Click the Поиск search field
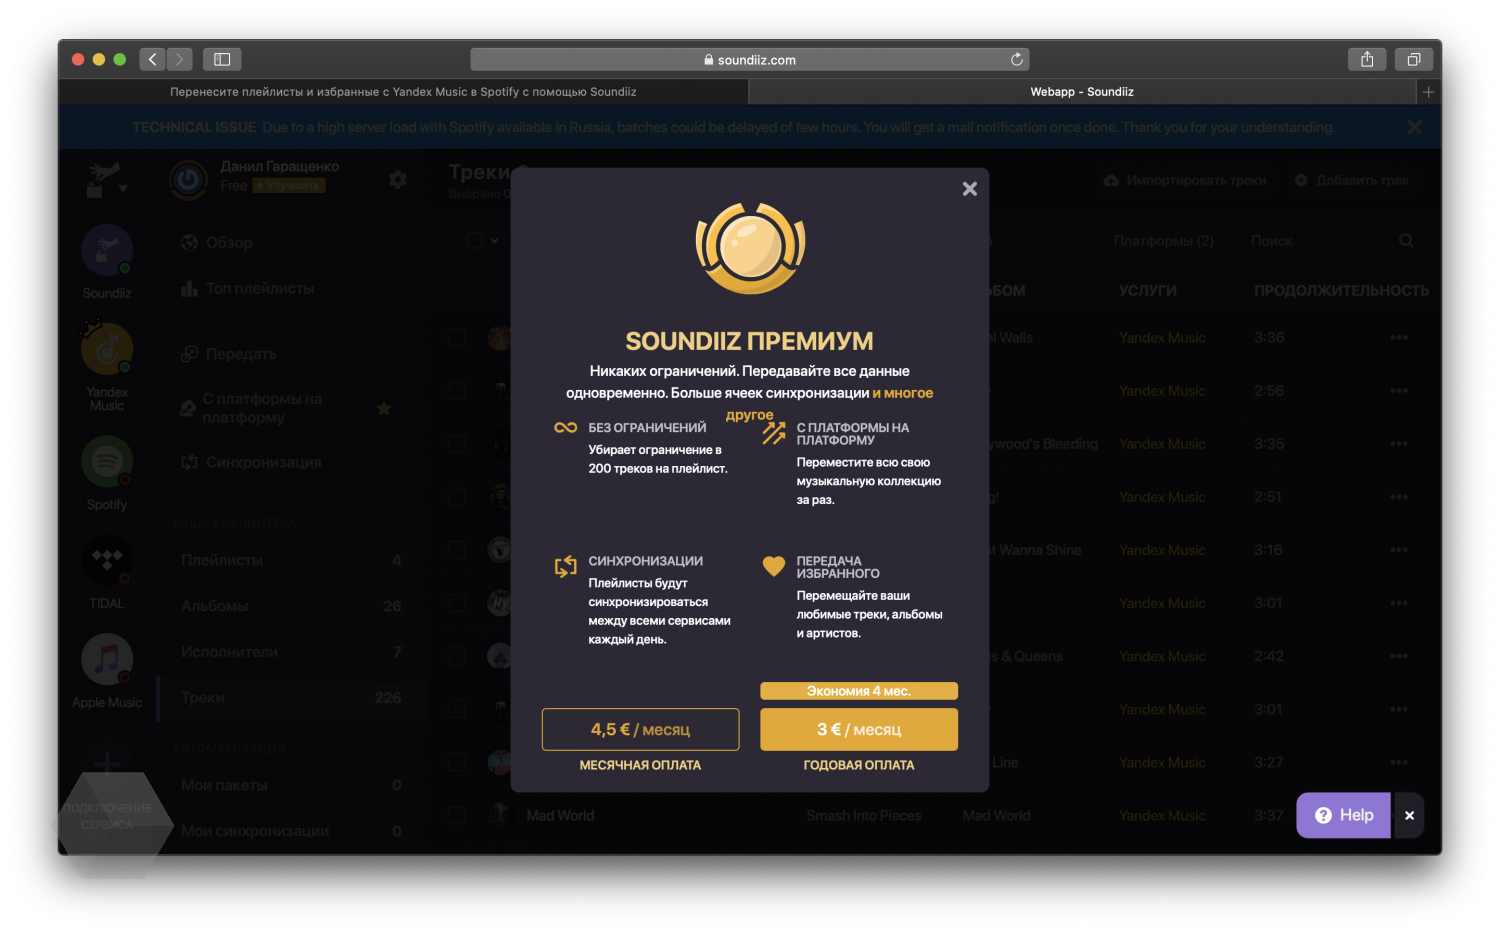Viewport: 1500px width, 932px height. tap(1318, 241)
